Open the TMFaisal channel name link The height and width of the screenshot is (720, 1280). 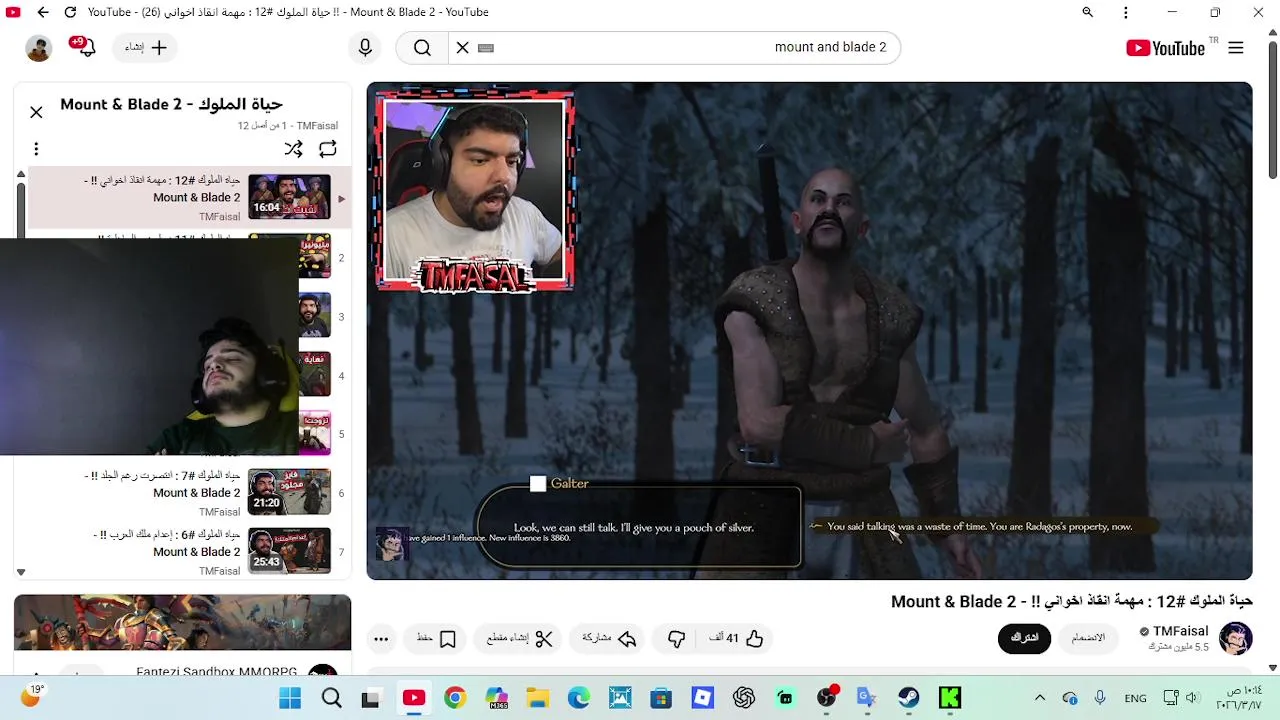click(1180, 631)
